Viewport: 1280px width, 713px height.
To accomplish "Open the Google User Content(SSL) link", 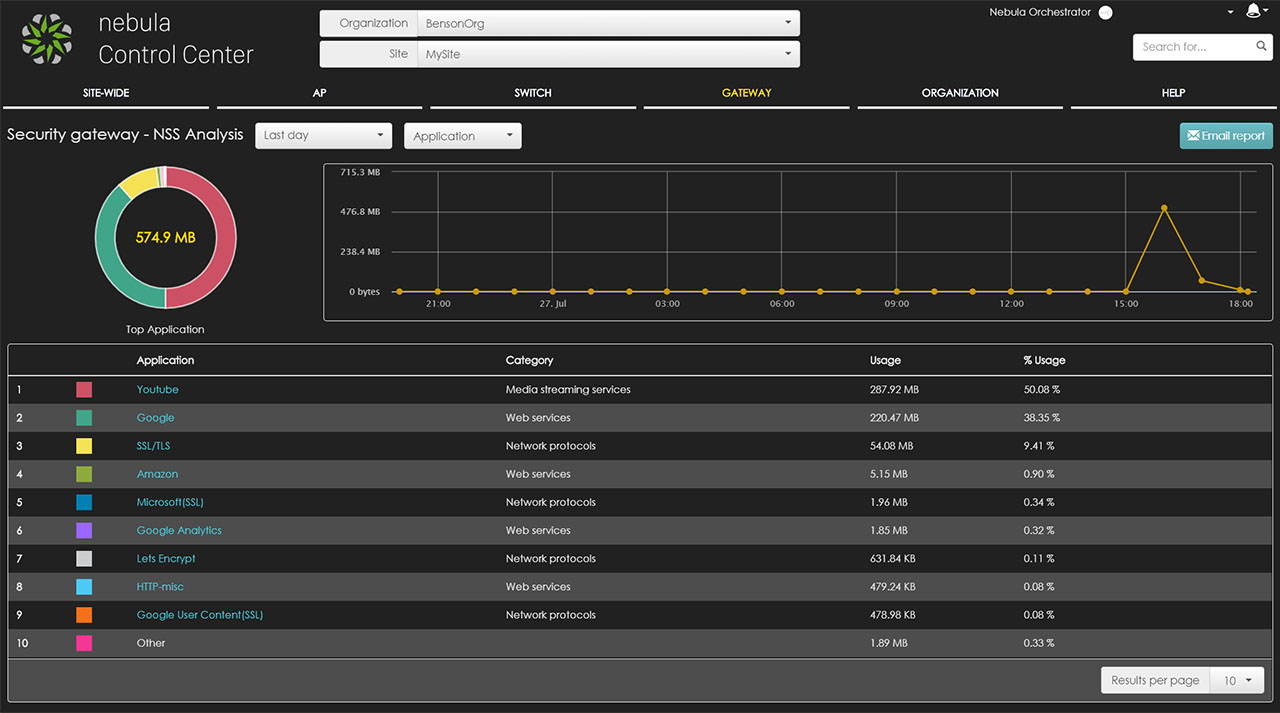I will pos(200,615).
